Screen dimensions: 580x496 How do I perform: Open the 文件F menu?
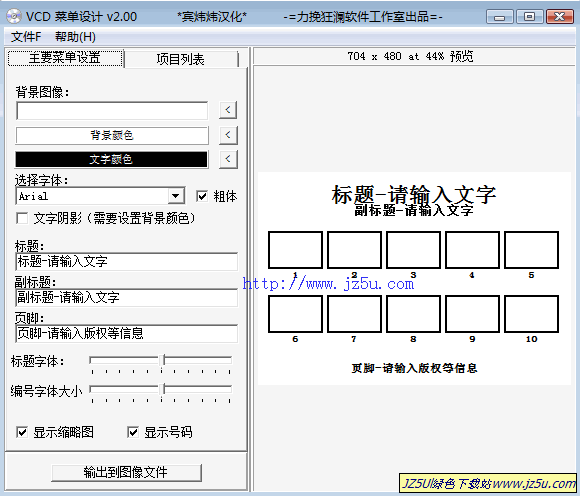26,37
